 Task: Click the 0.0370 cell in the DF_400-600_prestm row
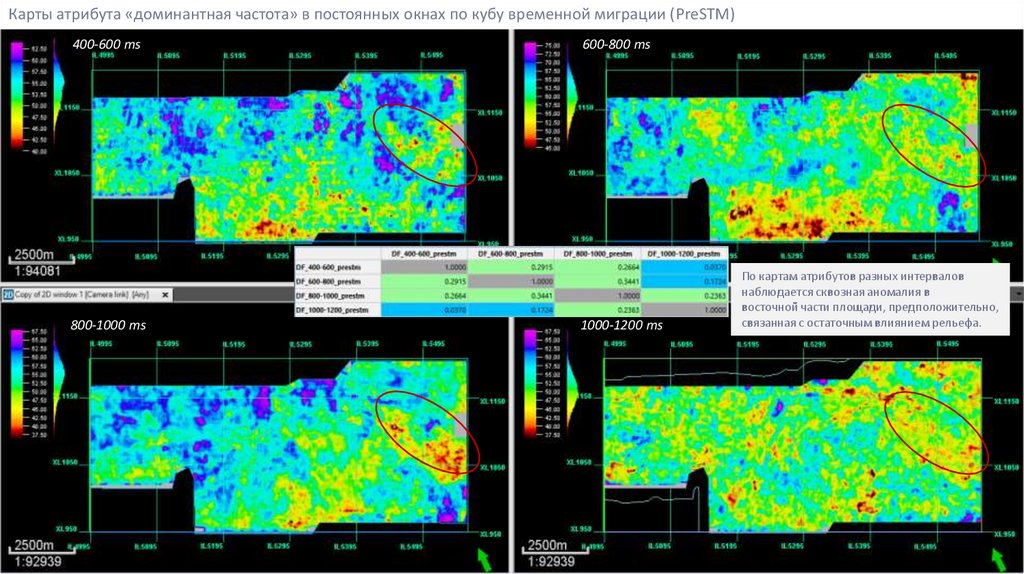point(684,267)
